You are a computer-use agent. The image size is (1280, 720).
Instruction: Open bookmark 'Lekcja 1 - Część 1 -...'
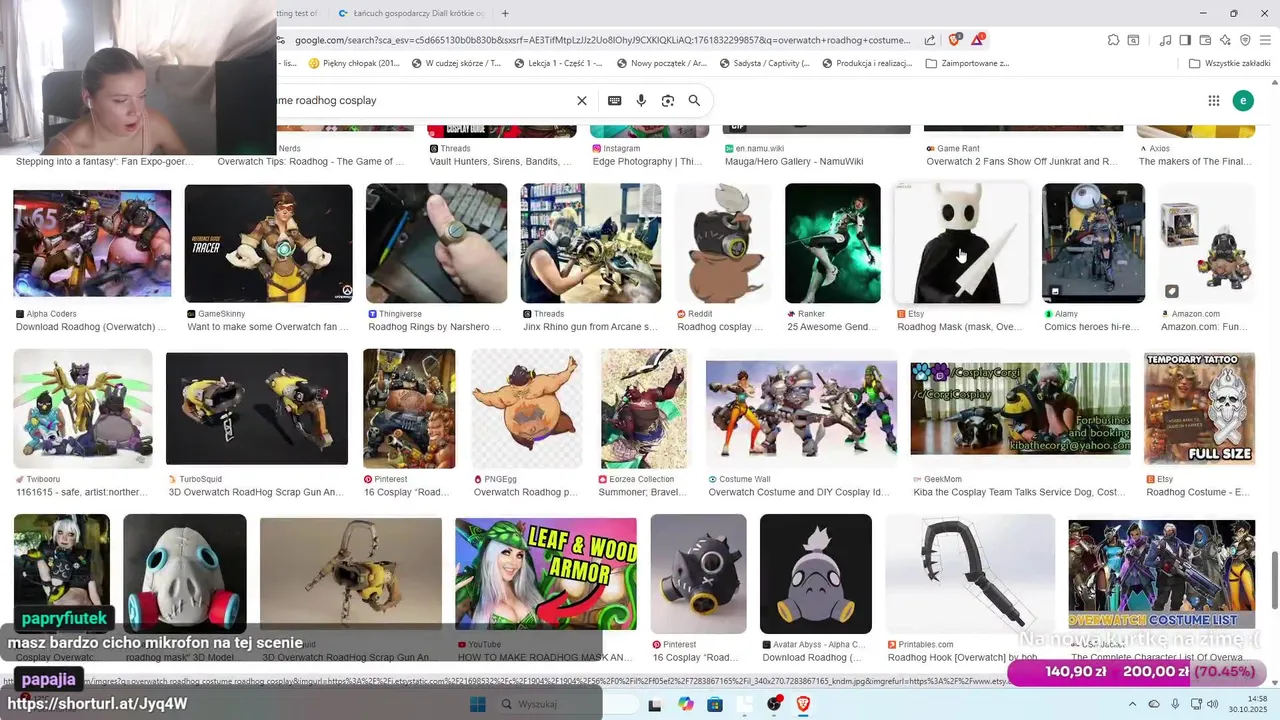(558, 63)
